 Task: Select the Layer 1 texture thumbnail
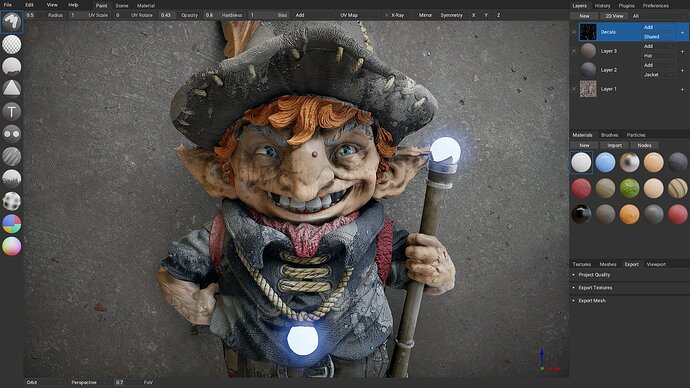click(x=588, y=89)
